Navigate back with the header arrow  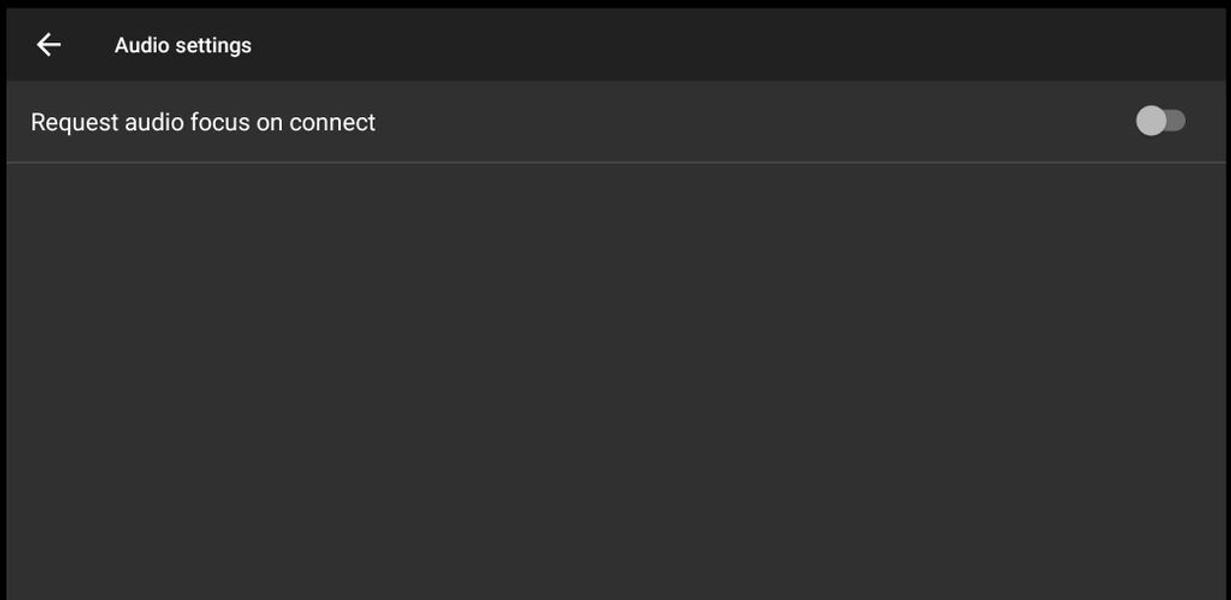pos(48,45)
